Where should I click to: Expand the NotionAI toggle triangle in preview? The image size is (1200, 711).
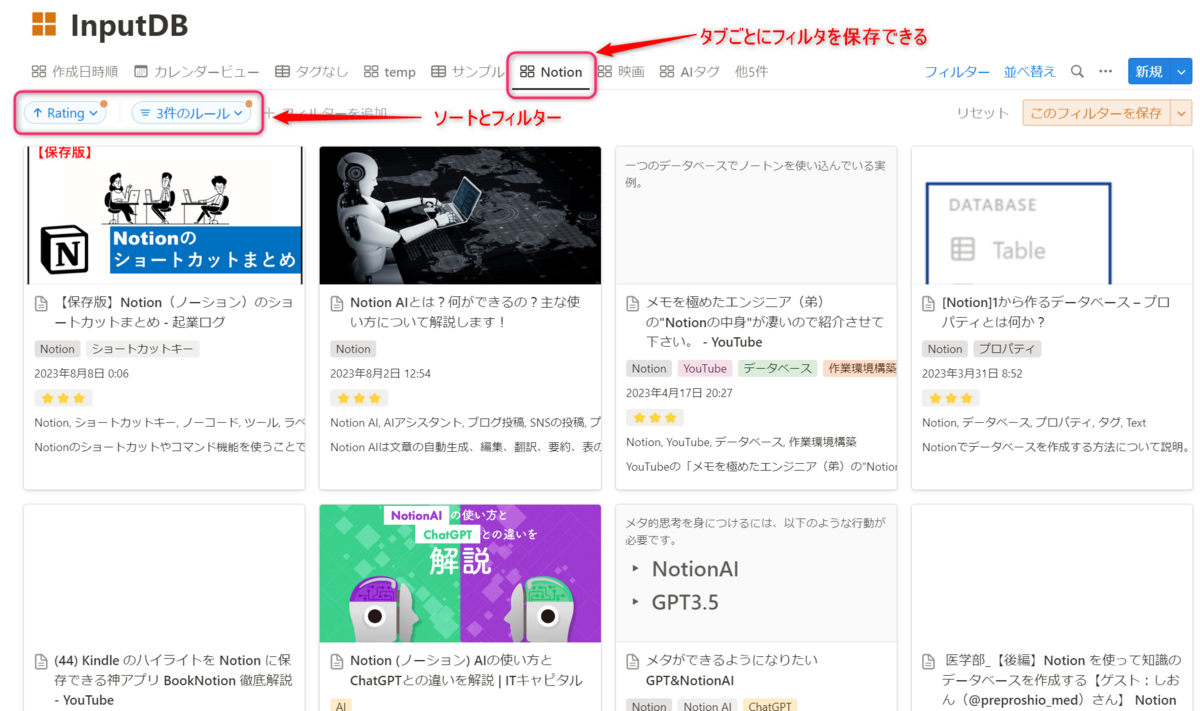[x=635, y=570]
